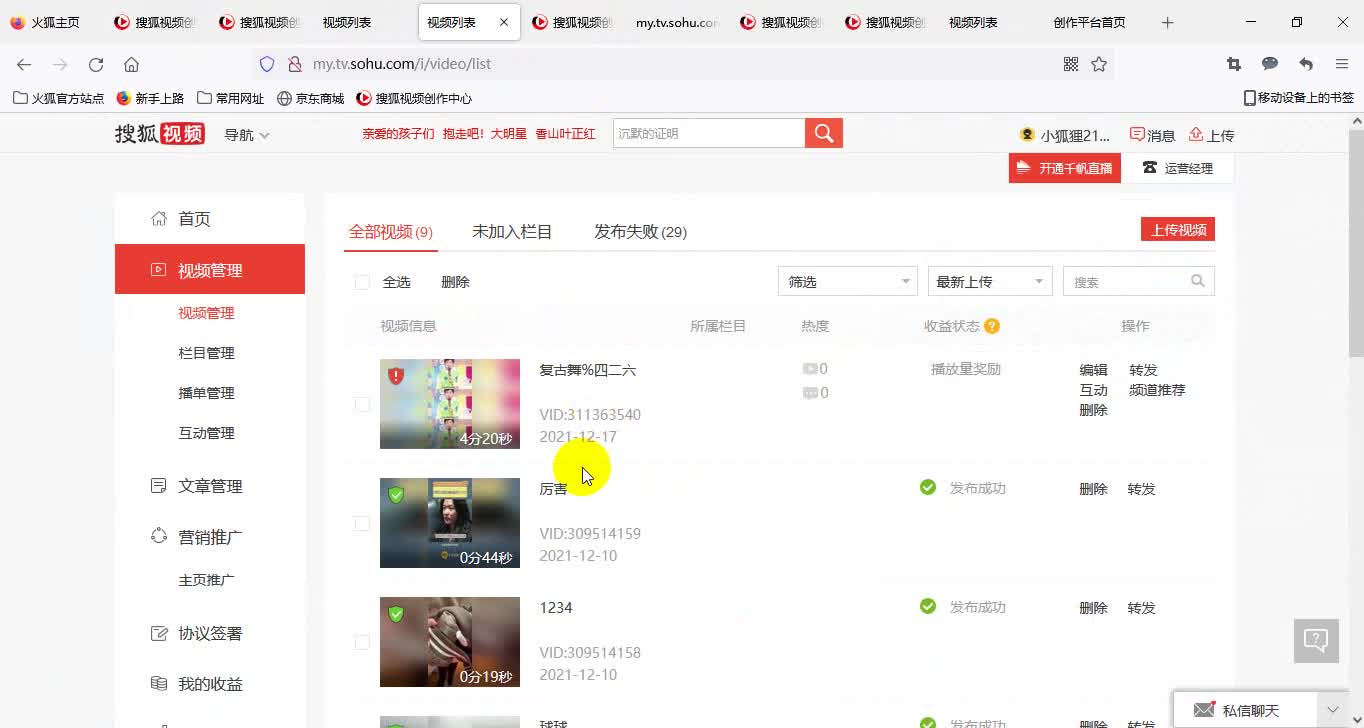Click the shield icon in the address bar
Screen dimensions: 1364x728
click(267, 64)
